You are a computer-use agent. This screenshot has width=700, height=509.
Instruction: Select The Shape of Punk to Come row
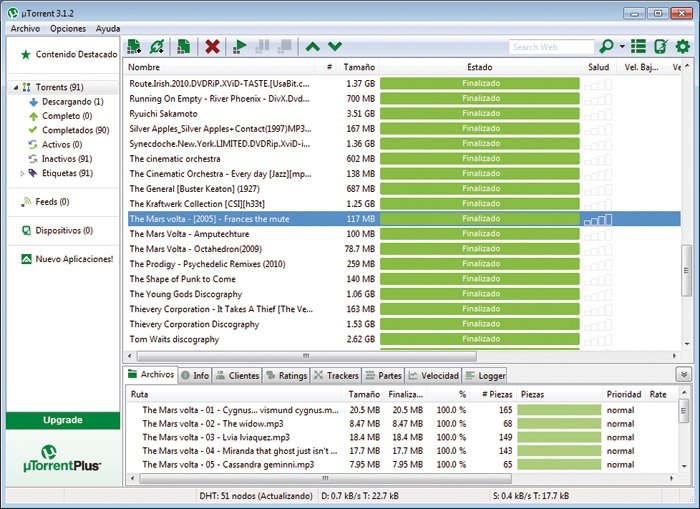click(x=402, y=279)
